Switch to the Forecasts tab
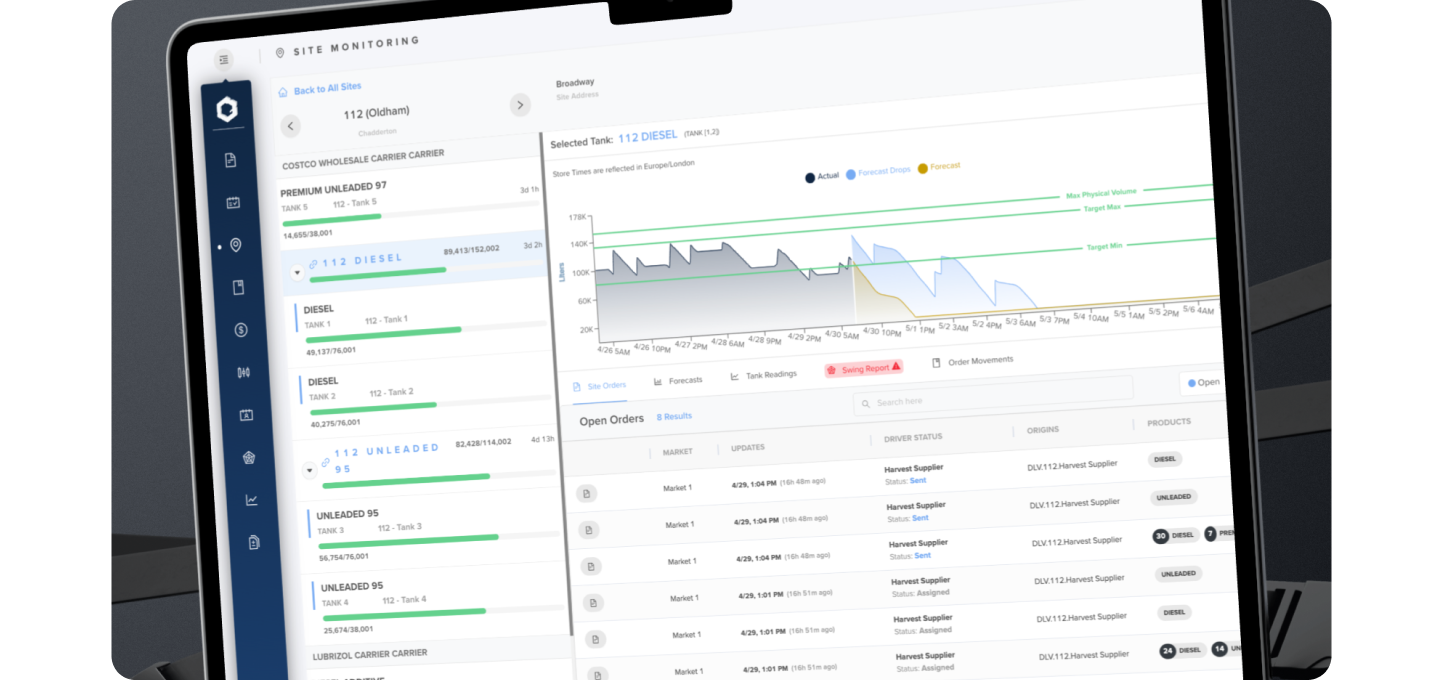The height and width of the screenshot is (680, 1444). [678, 381]
